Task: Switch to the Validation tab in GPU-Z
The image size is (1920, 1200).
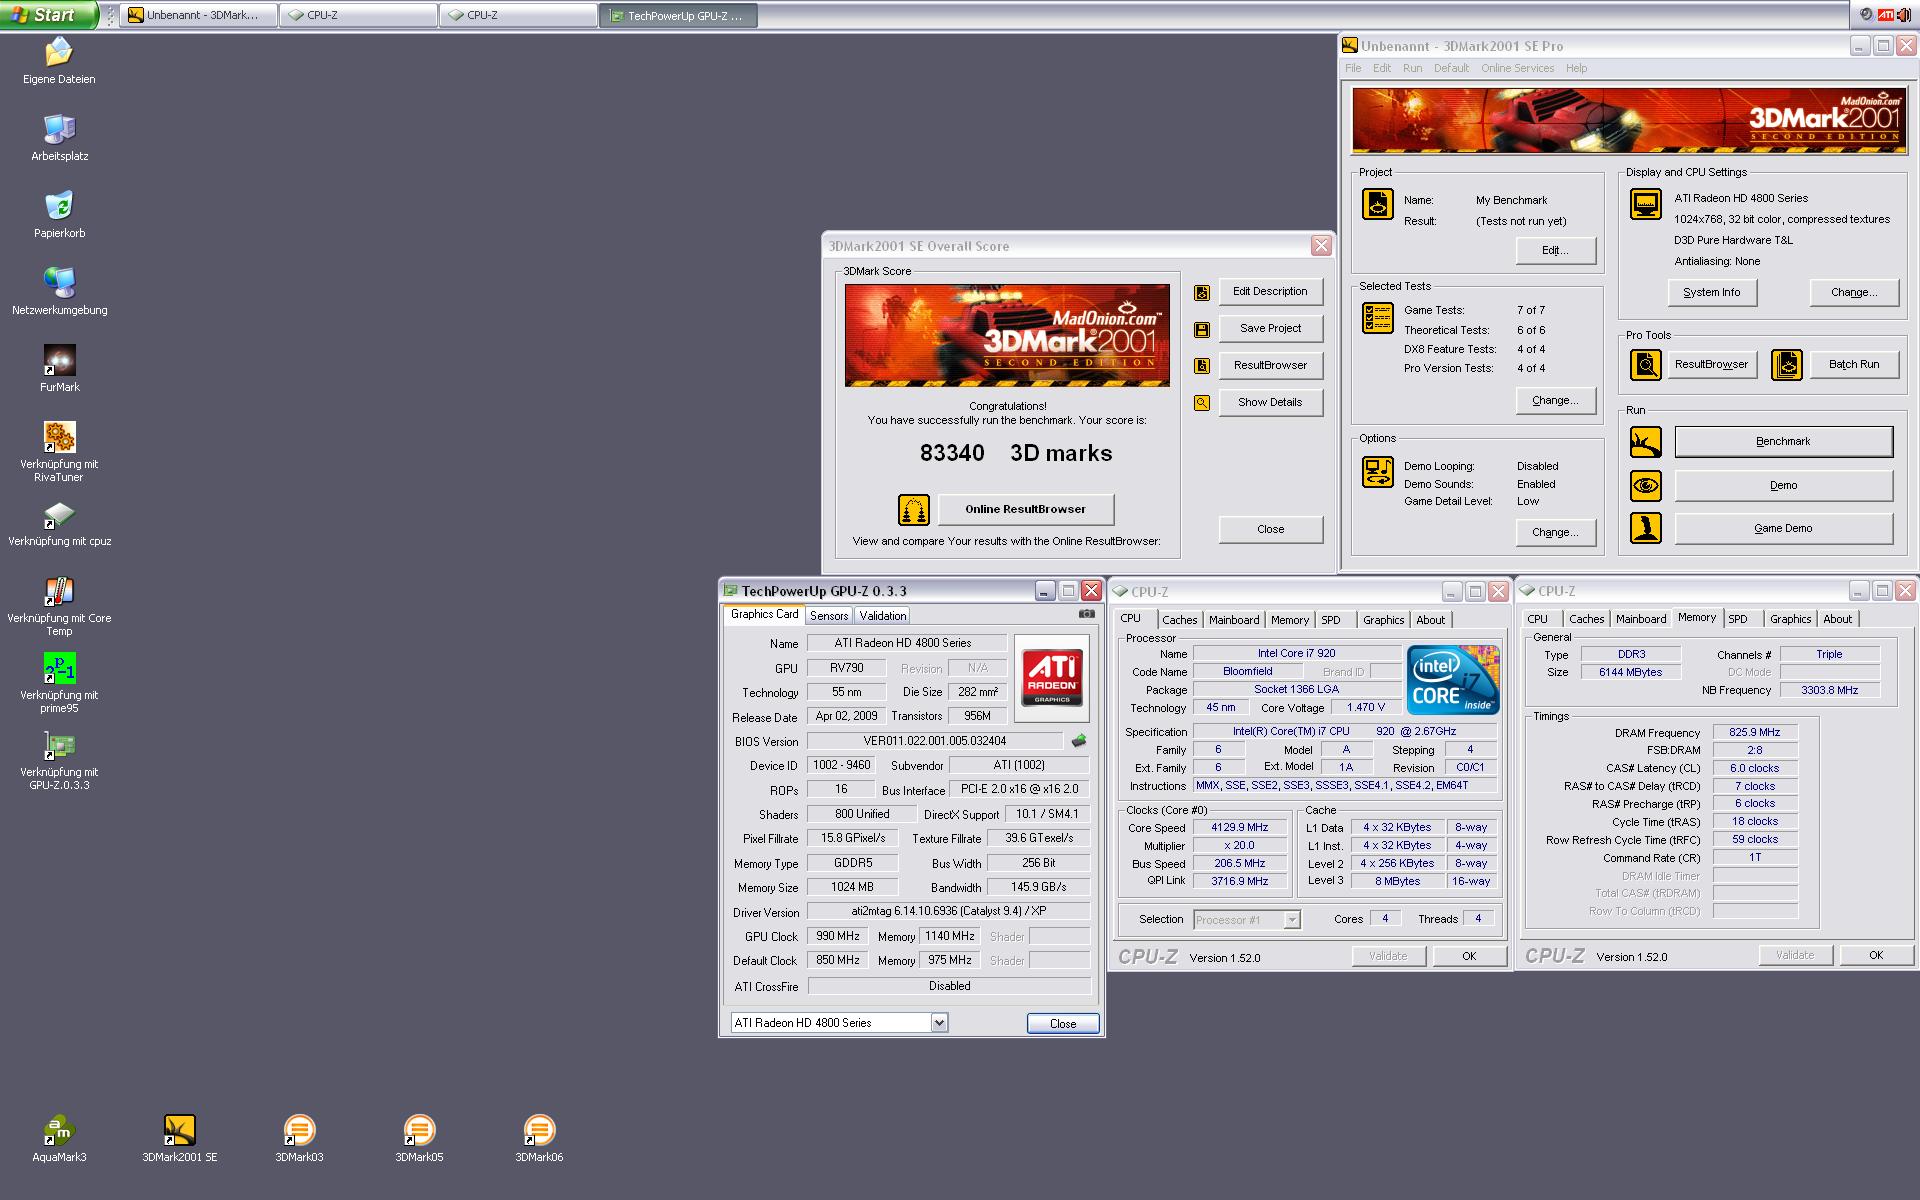Action: (x=882, y=616)
